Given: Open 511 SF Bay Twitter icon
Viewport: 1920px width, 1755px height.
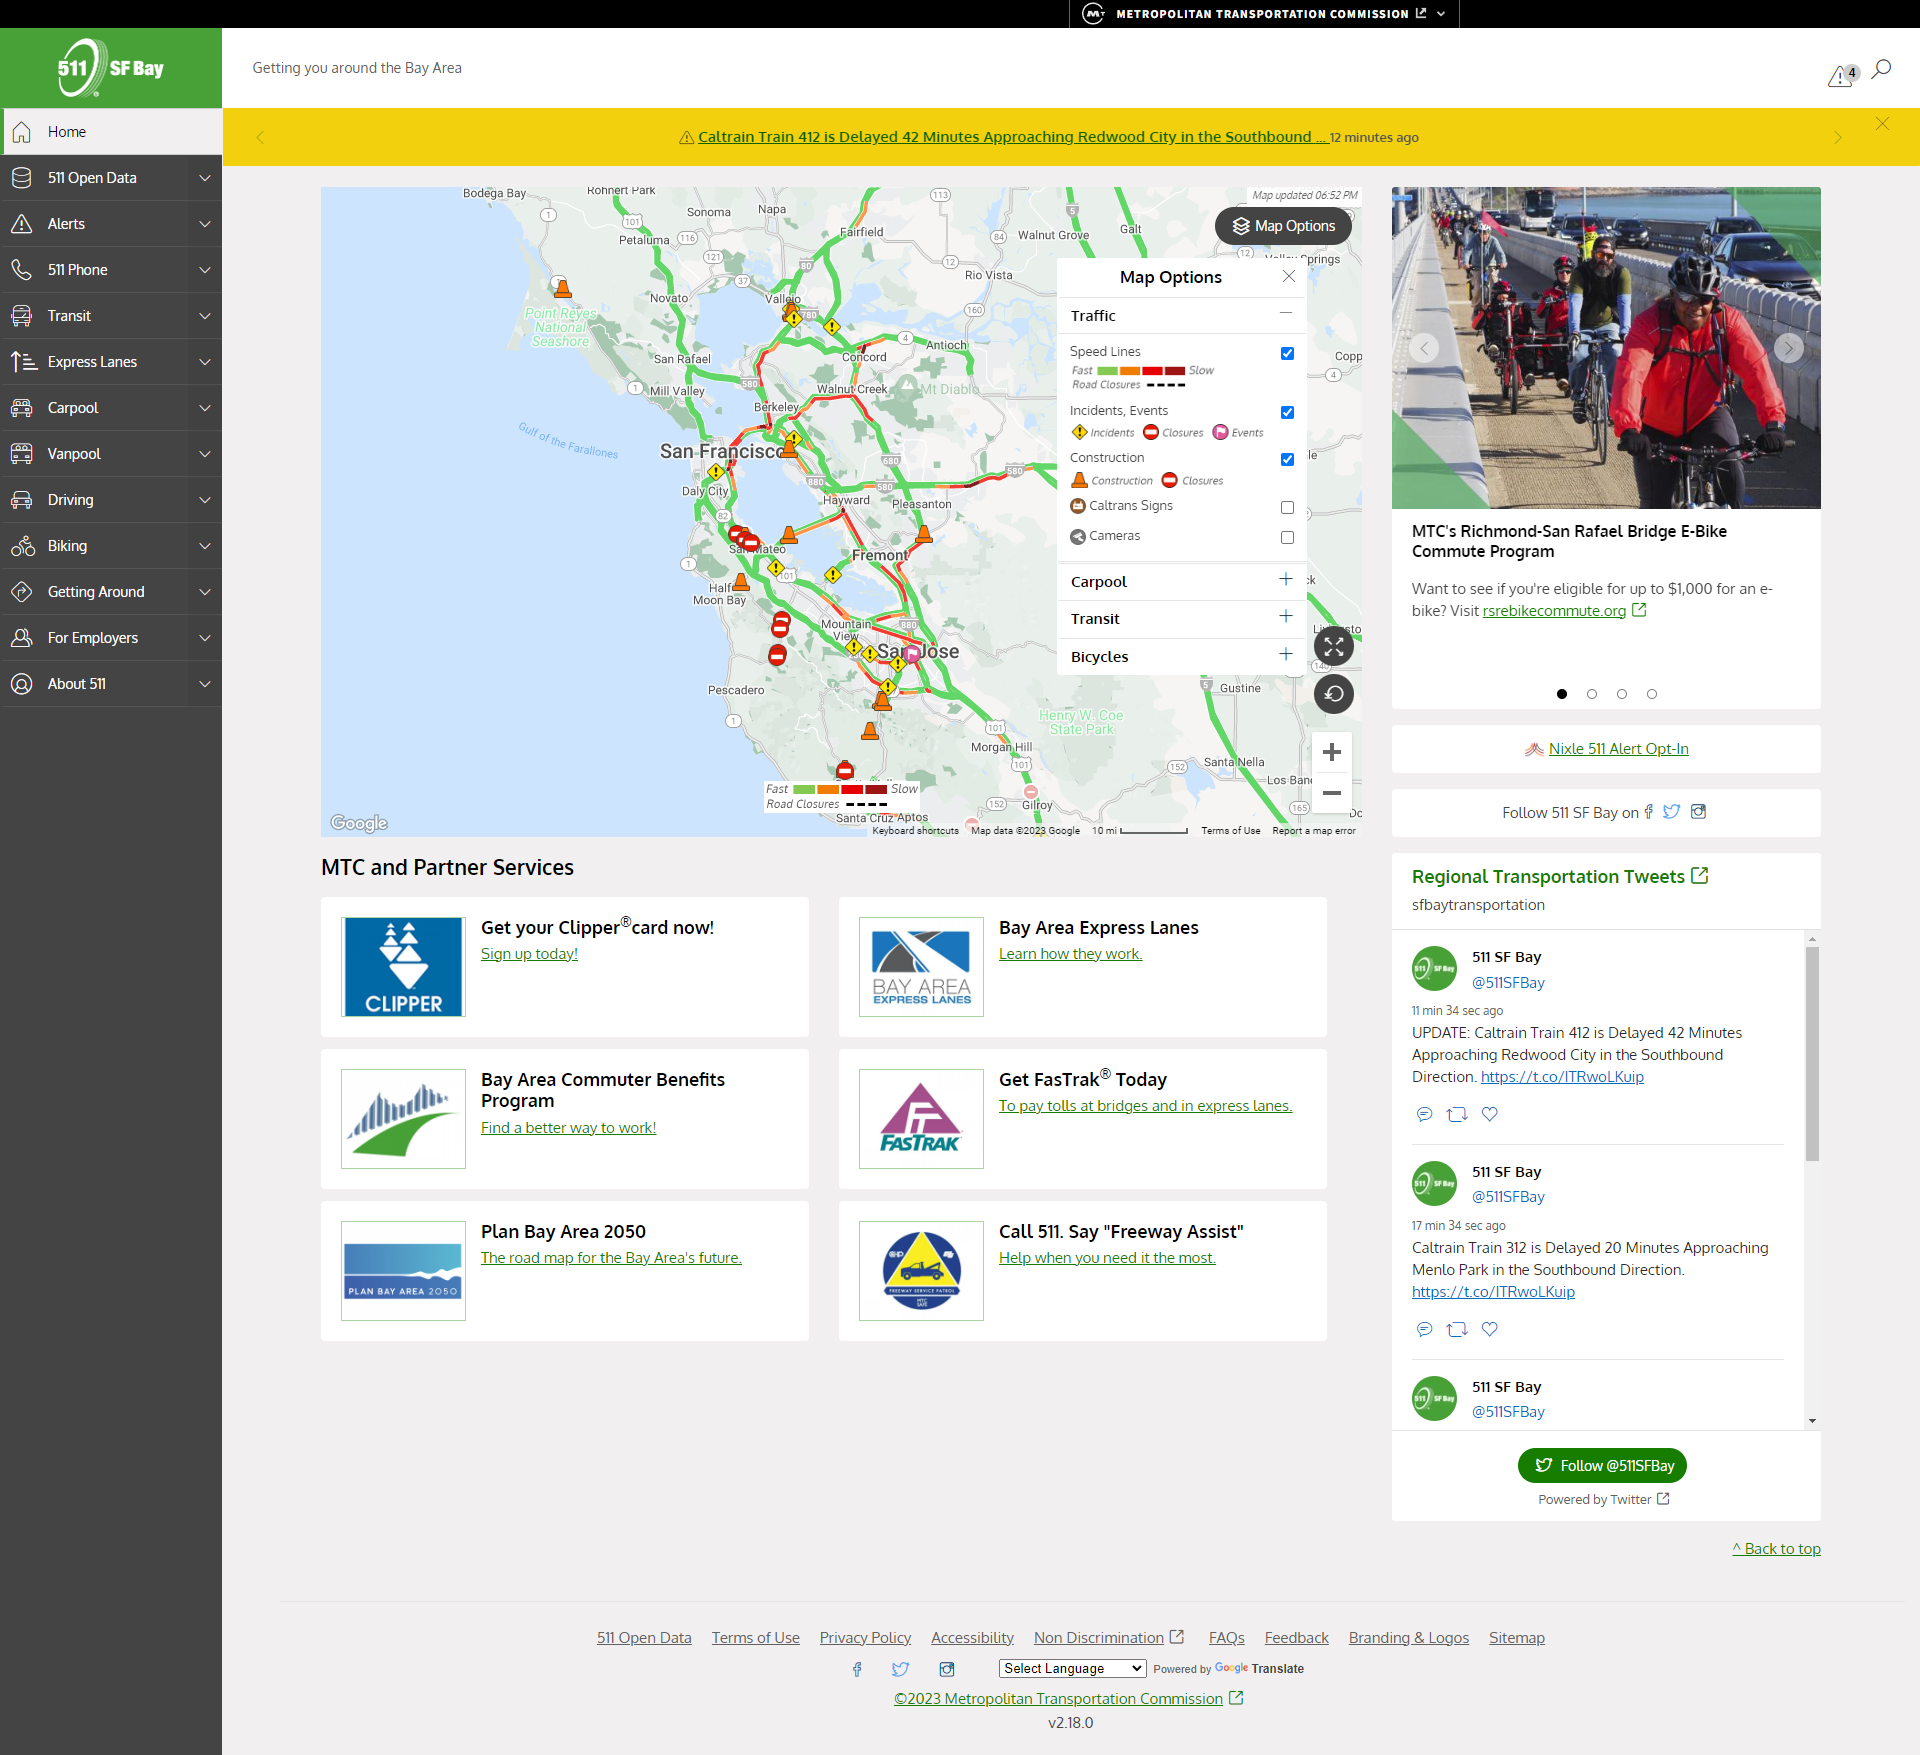Looking at the screenshot, I should click(1671, 812).
